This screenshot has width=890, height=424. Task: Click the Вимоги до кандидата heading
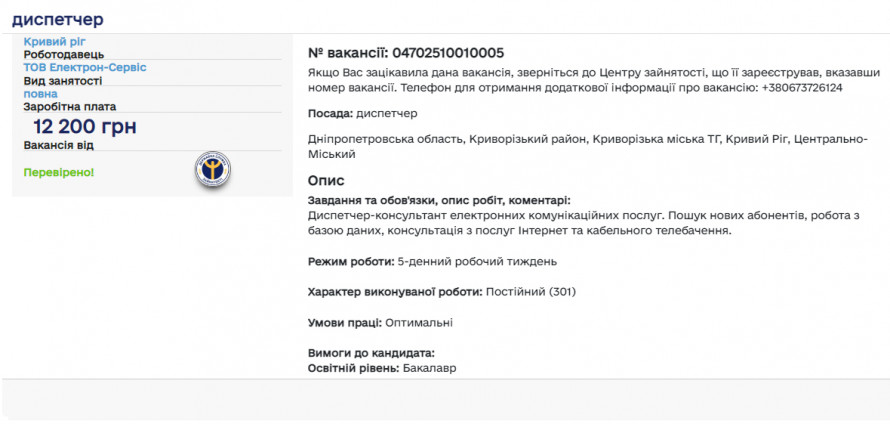click(371, 353)
